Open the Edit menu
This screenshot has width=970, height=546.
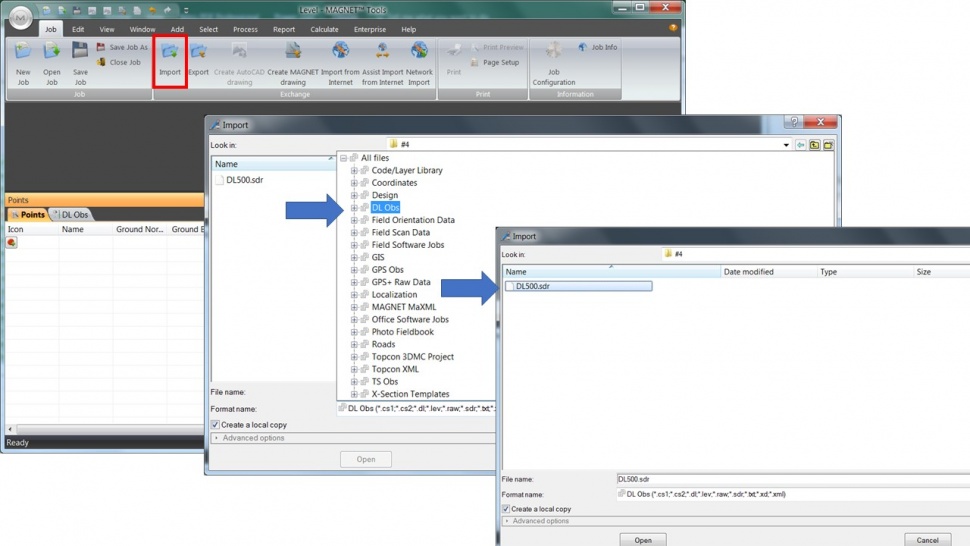pyautogui.click(x=78, y=29)
